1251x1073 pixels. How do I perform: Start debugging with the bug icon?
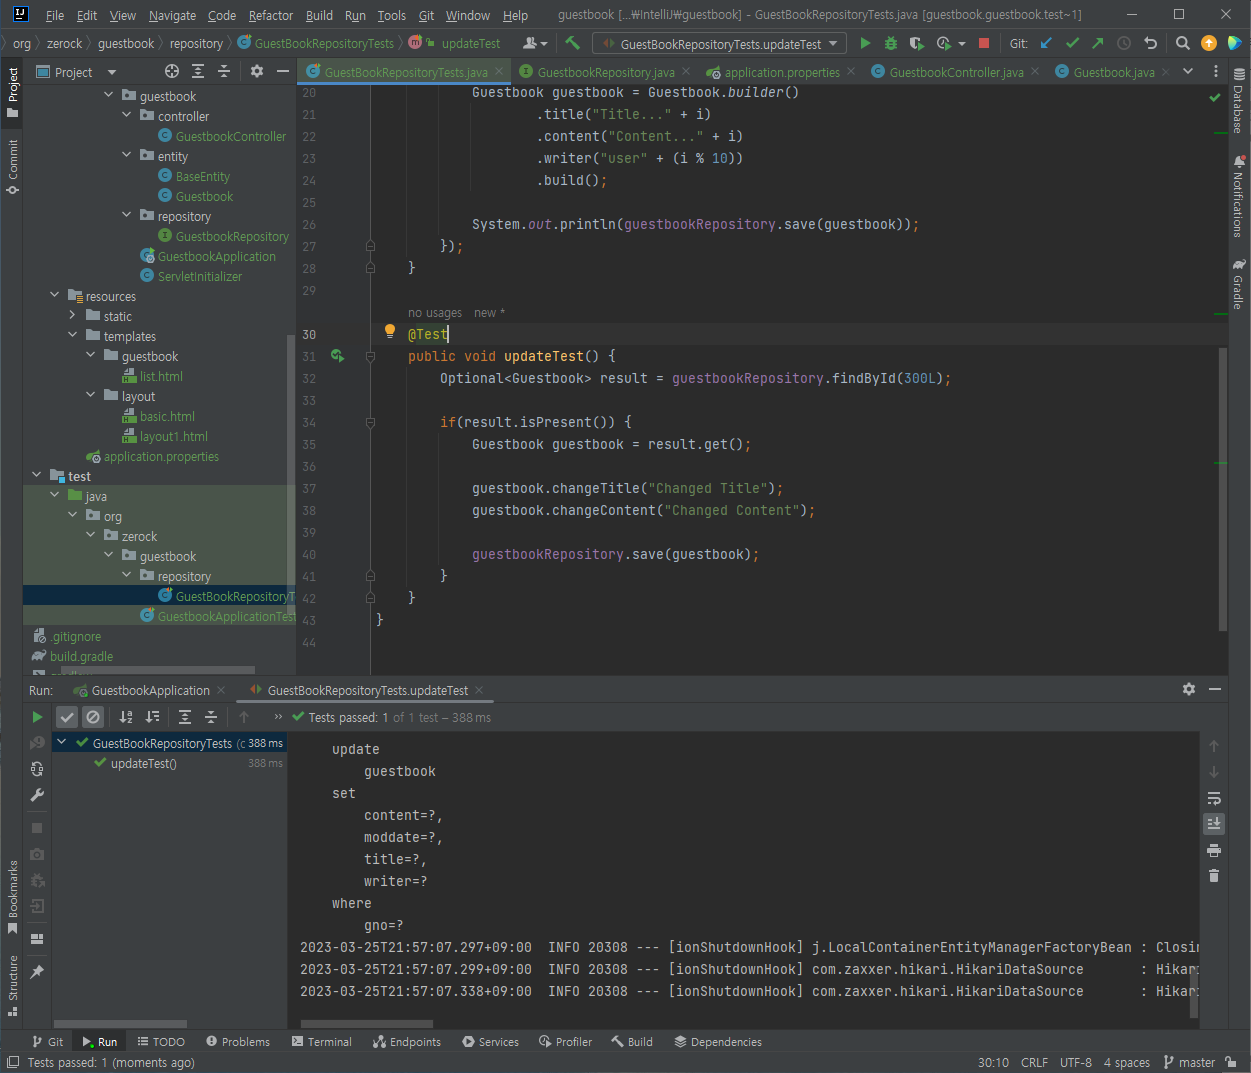click(x=891, y=43)
